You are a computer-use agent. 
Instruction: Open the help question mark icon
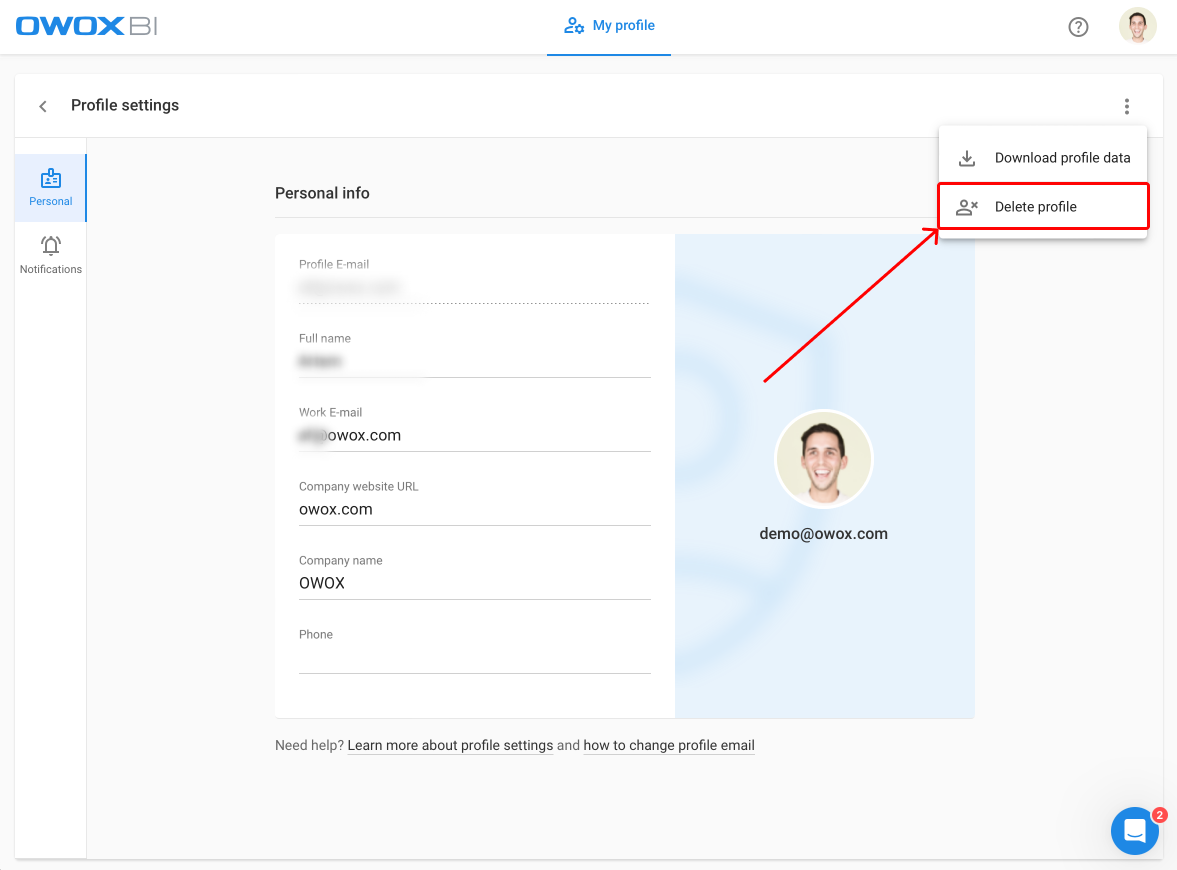point(1078,27)
